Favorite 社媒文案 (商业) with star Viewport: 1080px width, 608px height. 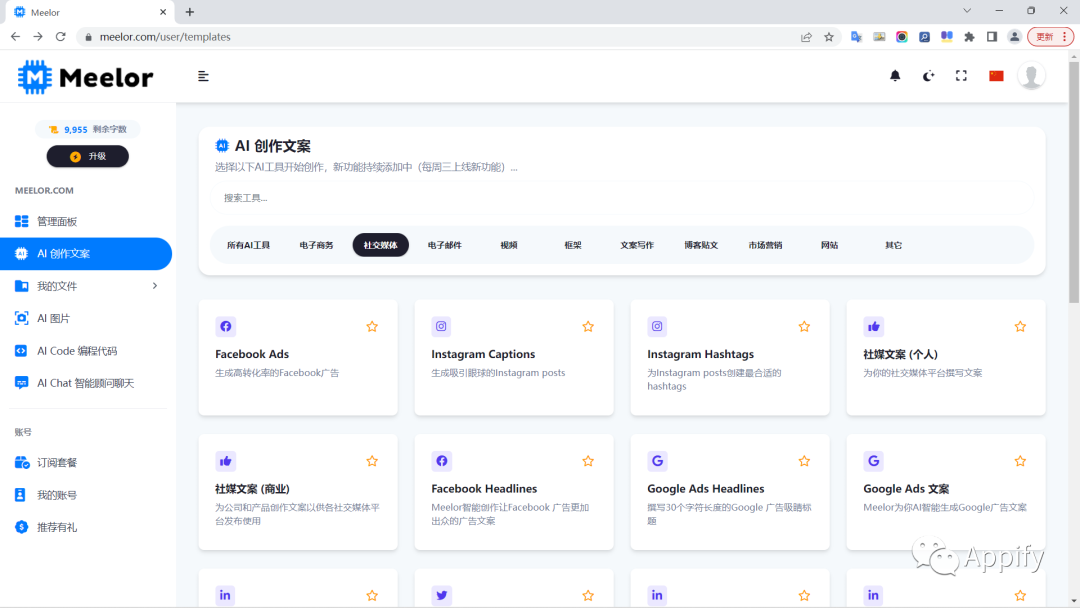372,461
